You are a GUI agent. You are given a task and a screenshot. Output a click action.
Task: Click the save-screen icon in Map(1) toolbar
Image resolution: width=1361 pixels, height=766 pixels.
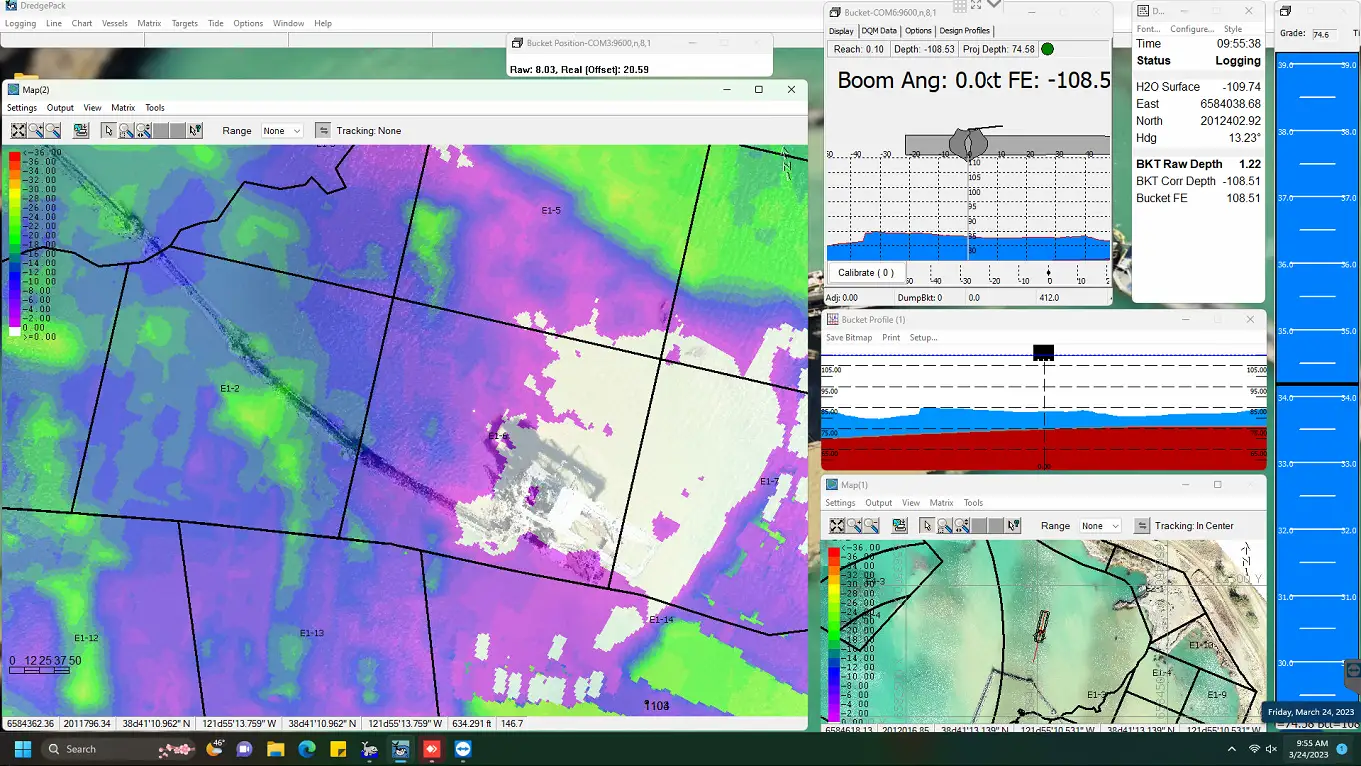click(x=900, y=526)
